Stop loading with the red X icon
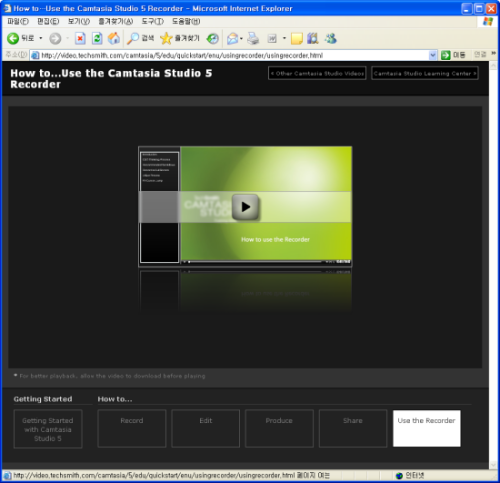 pyautogui.click(x=80, y=39)
